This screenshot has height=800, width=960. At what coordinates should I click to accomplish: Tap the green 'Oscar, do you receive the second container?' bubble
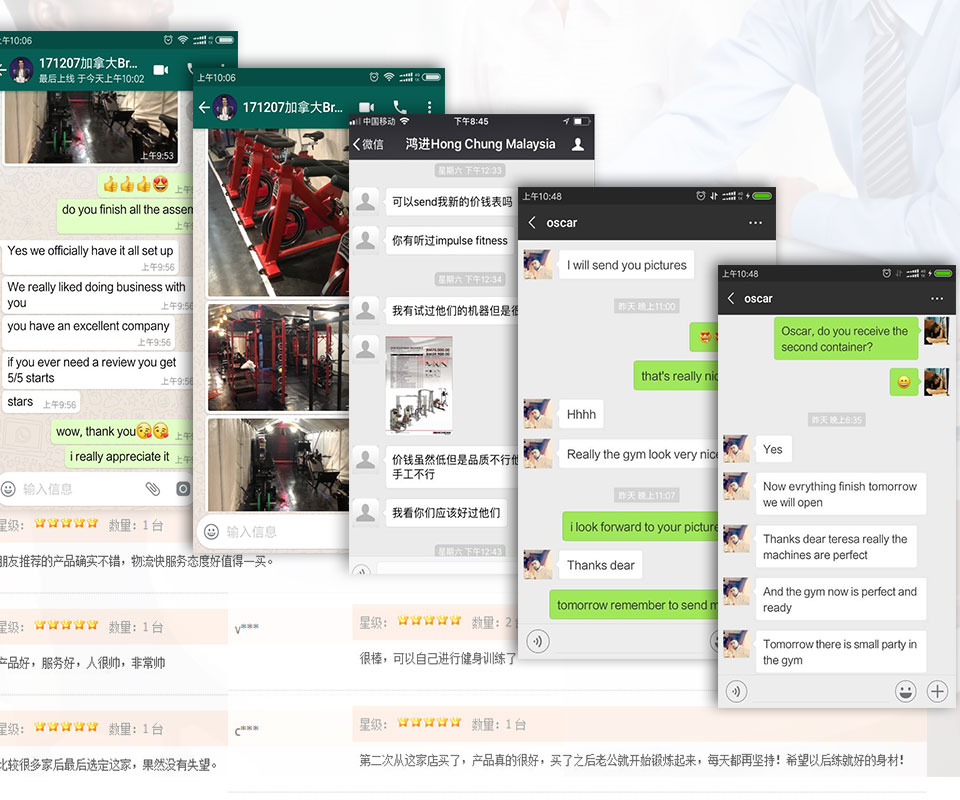coord(845,339)
